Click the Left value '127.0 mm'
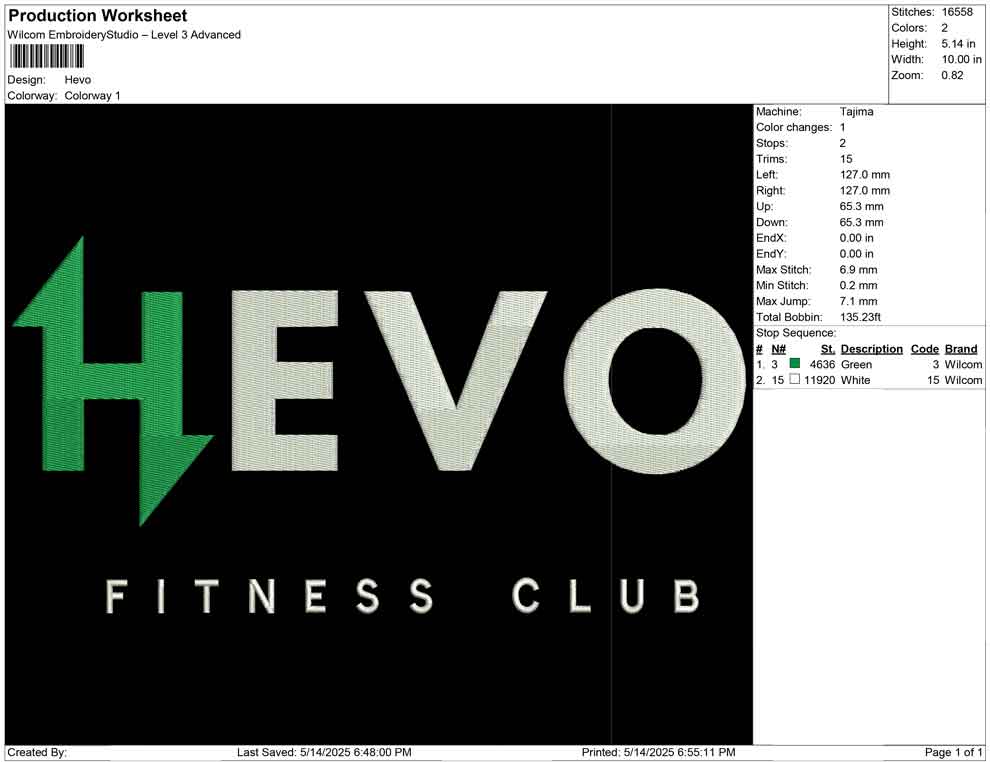The height and width of the screenshot is (762, 990). 865,175
